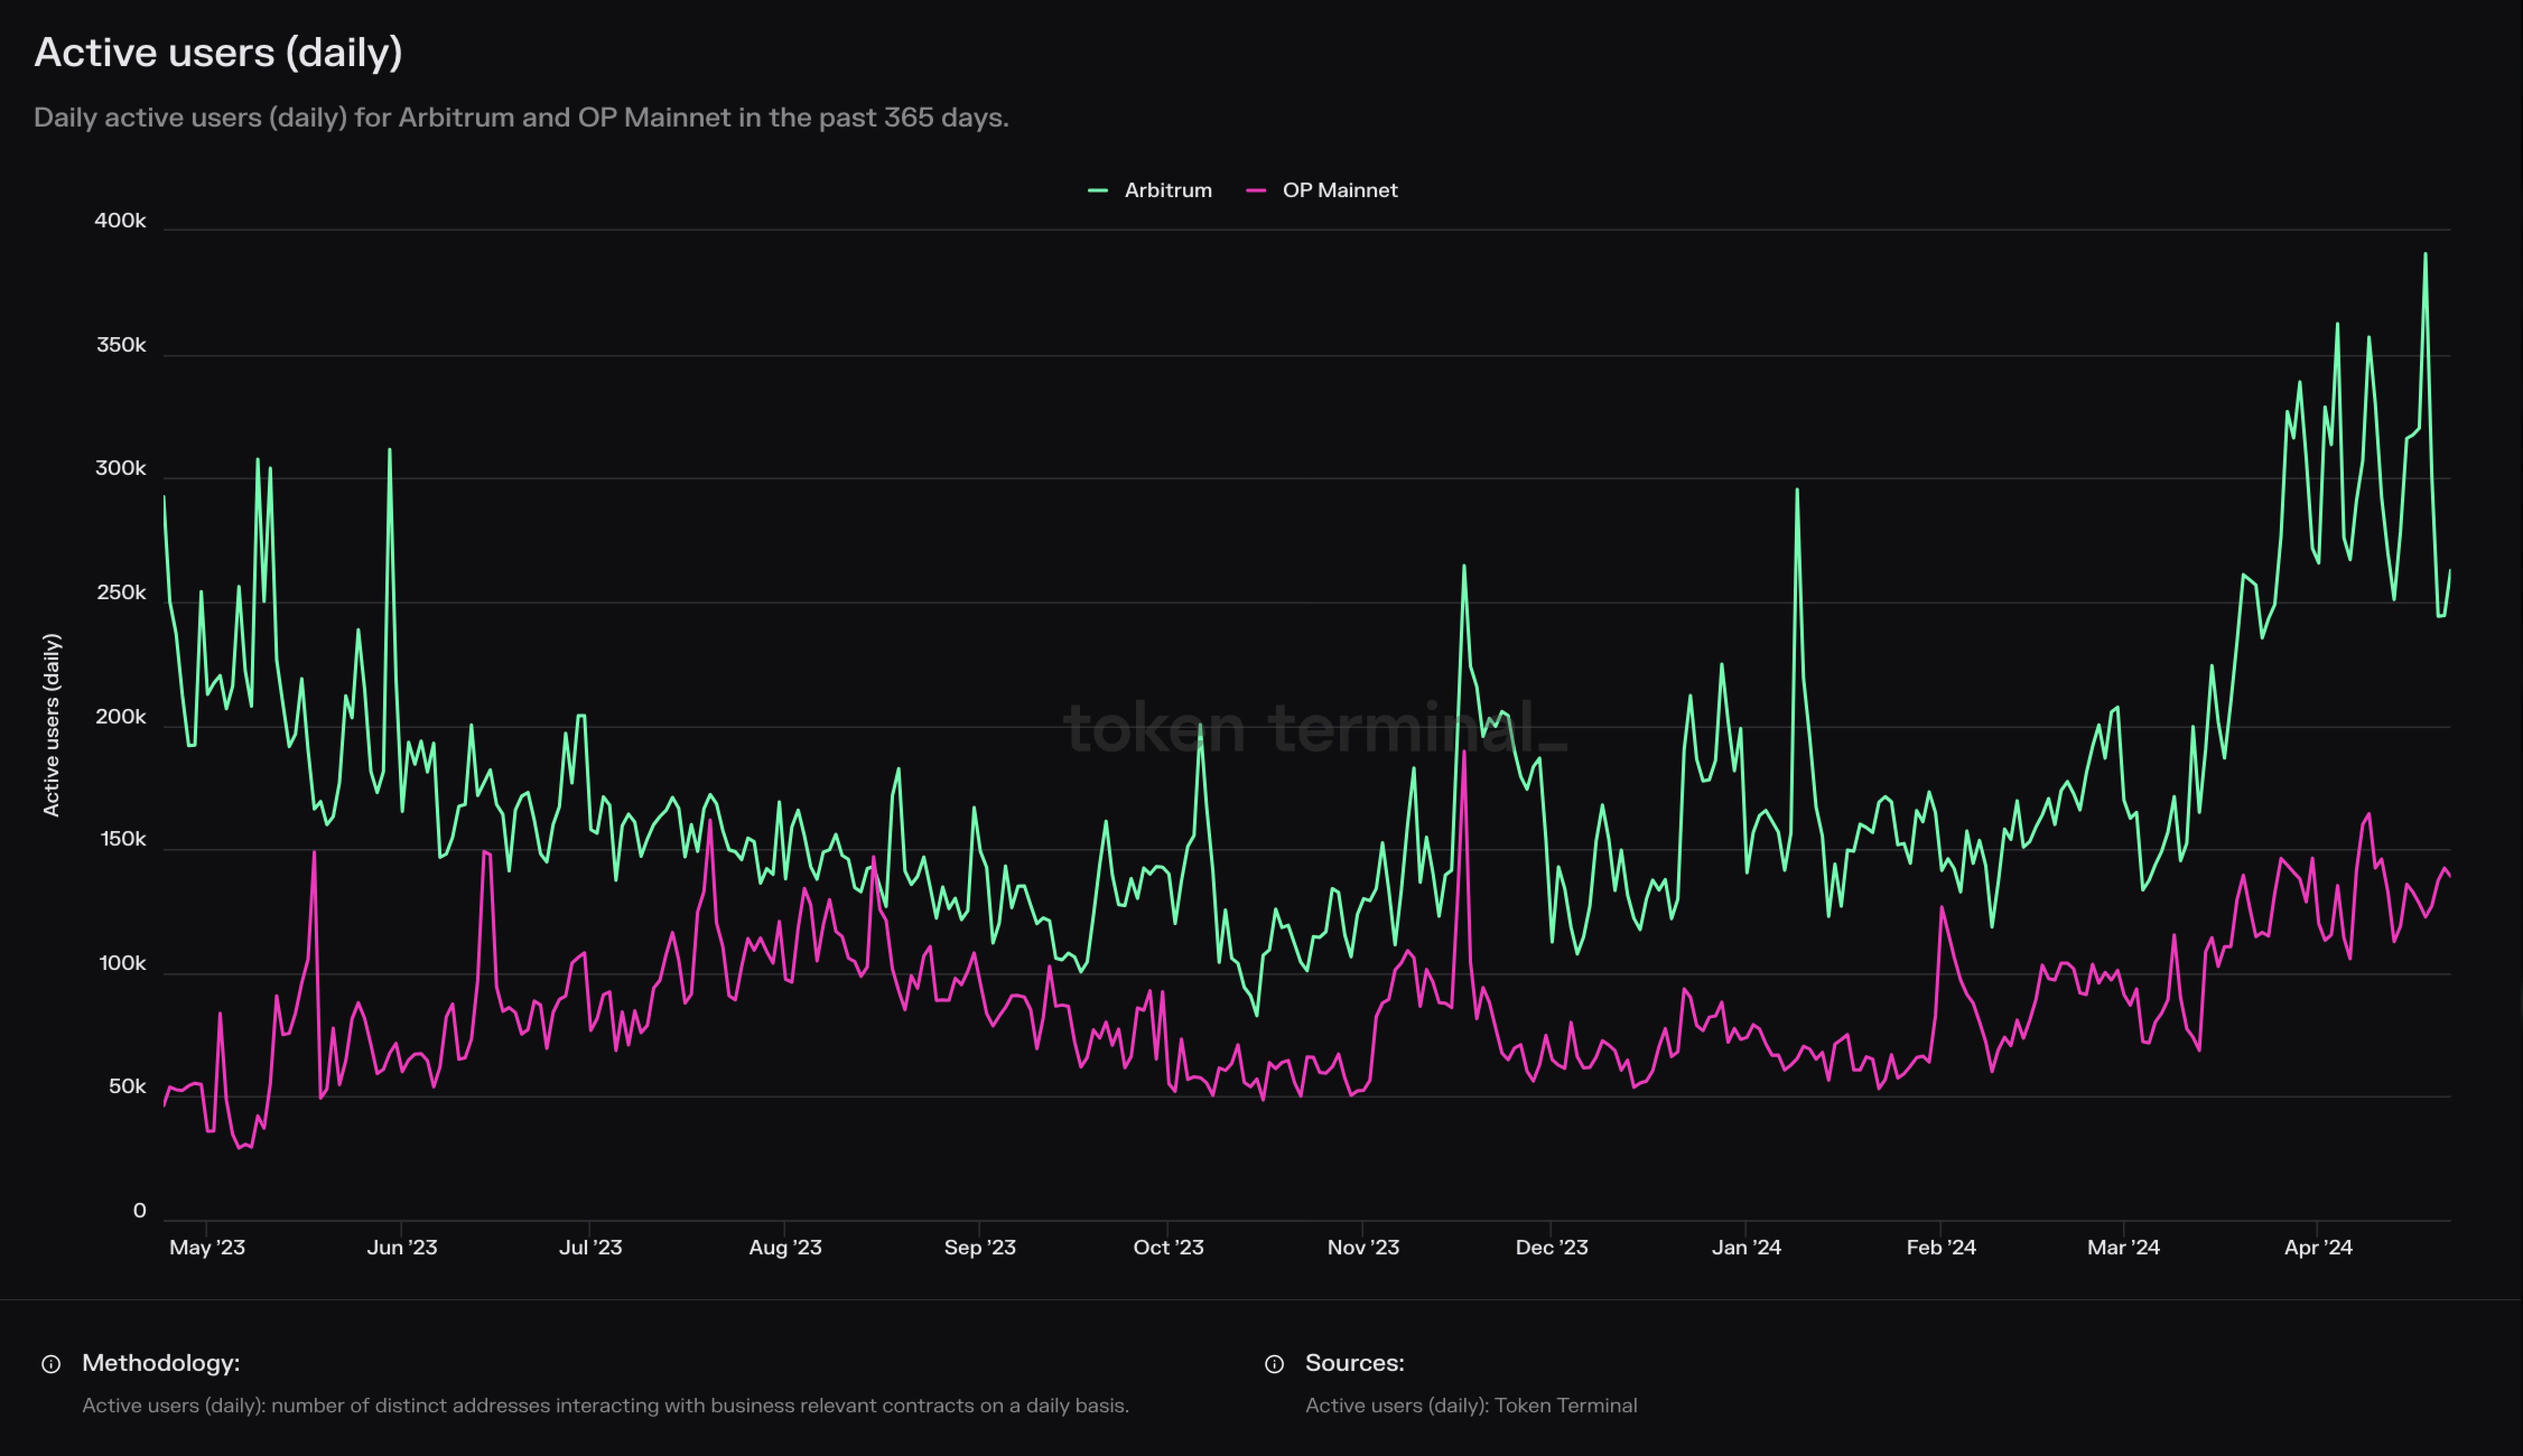2523x1456 pixels.
Task: Click the pink OP Mainnet legend marker
Action: [1256, 190]
